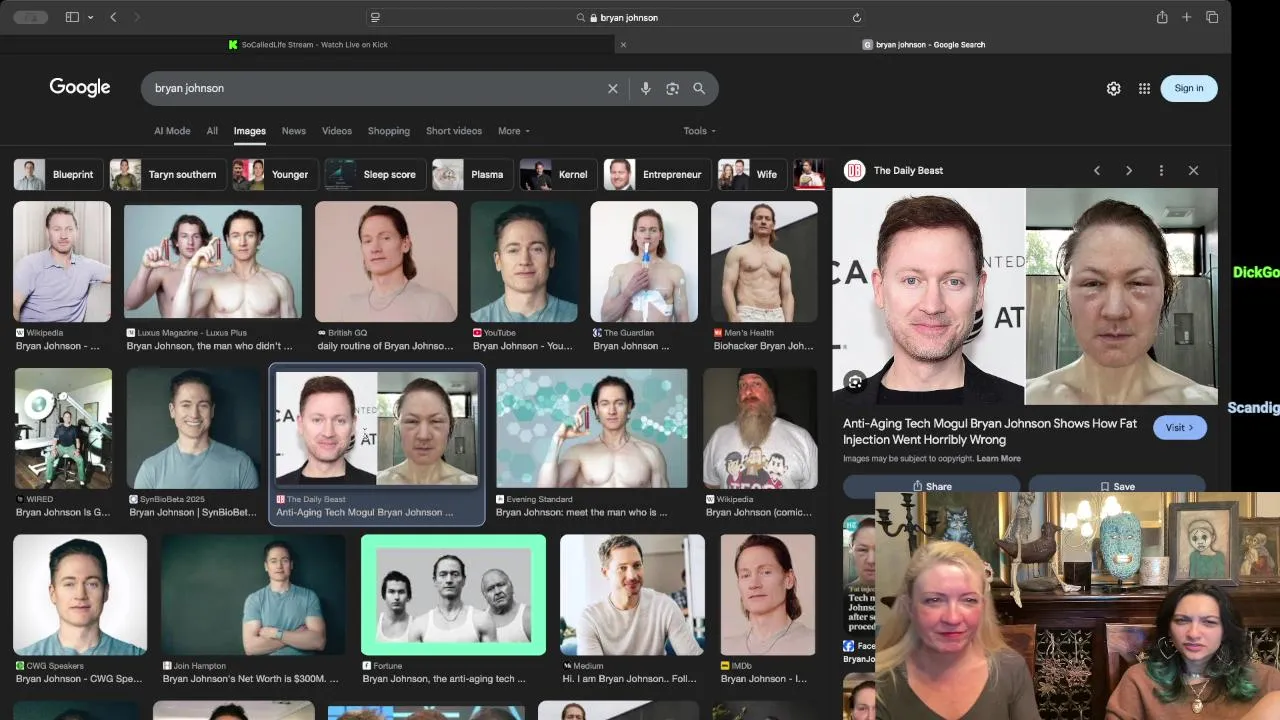Open the Safari sidebar toggle
Viewport: 1280px width, 720px height.
[x=72, y=17]
